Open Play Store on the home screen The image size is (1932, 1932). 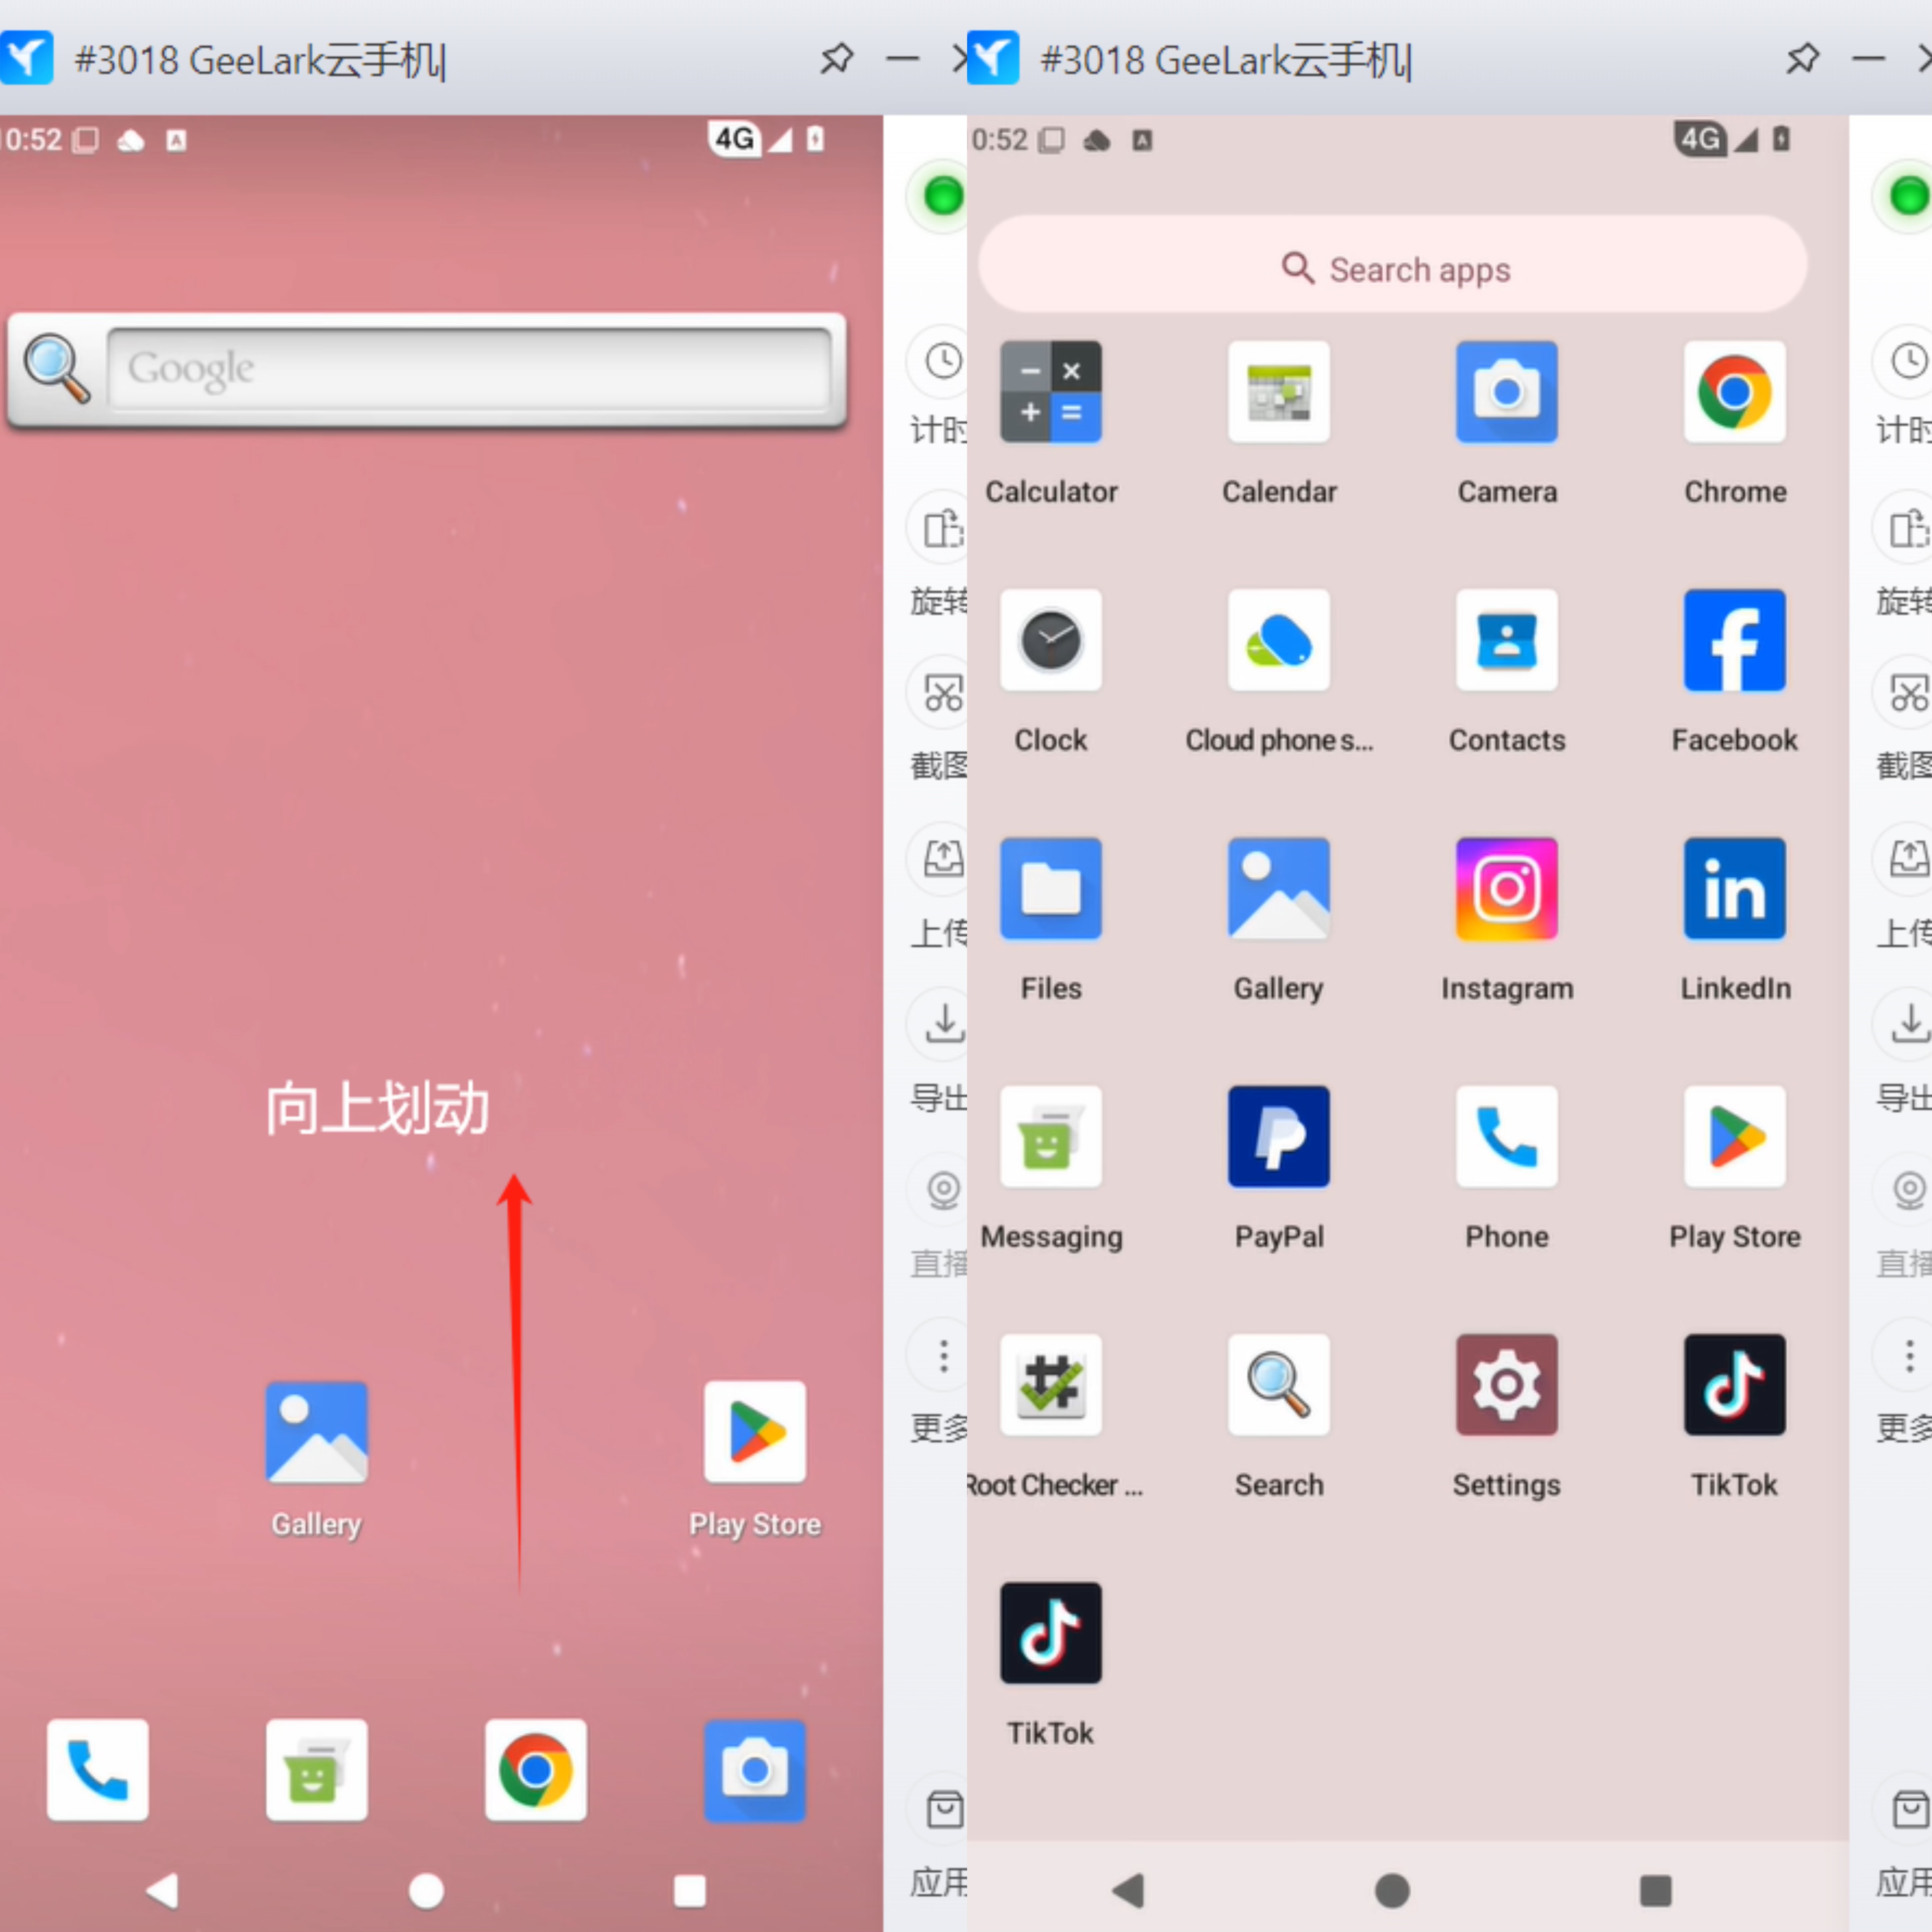(755, 1431)
